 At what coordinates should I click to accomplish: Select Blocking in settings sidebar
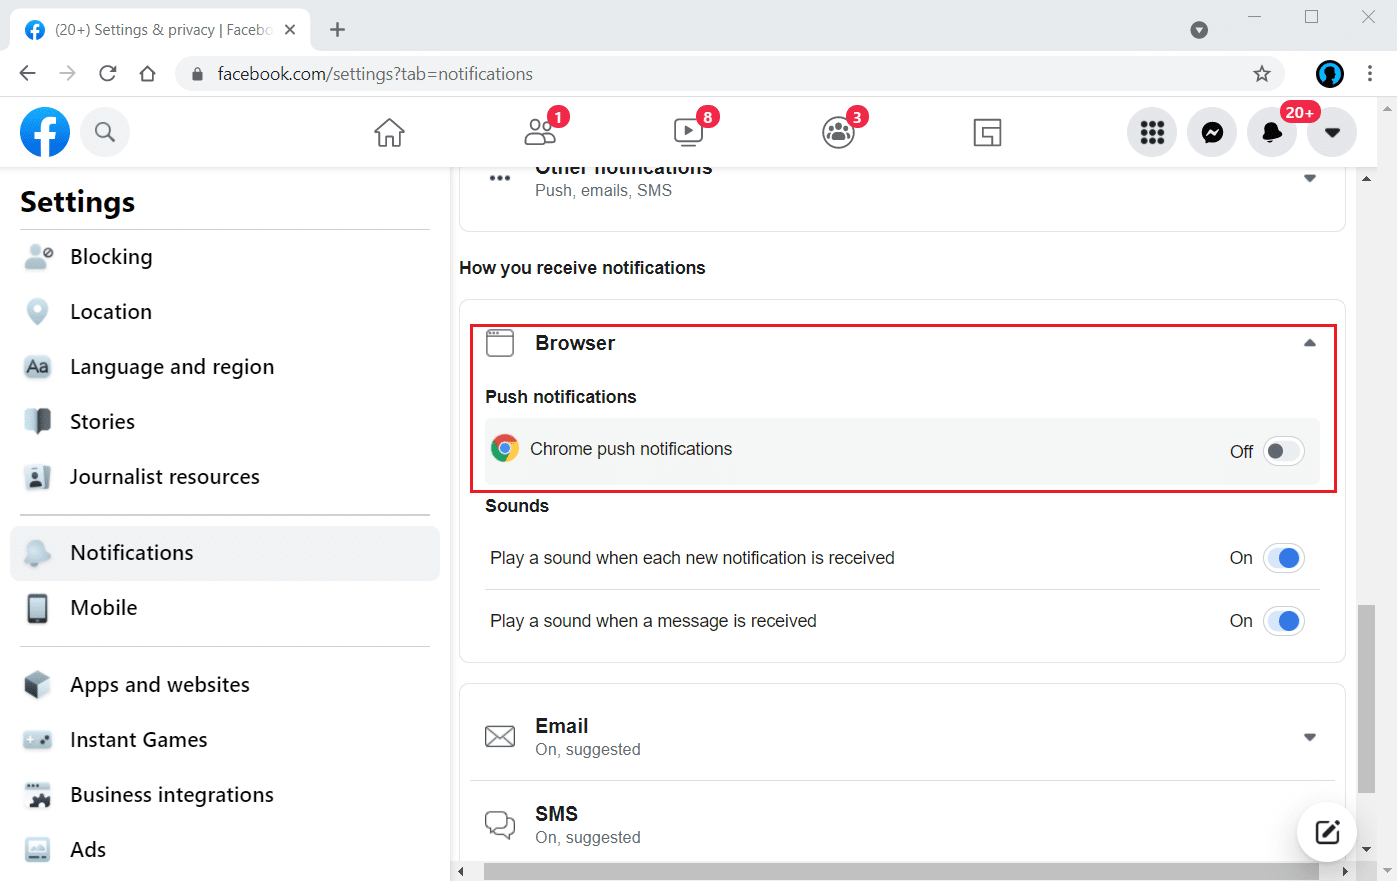pyautogui.click(x=111, y=257)
